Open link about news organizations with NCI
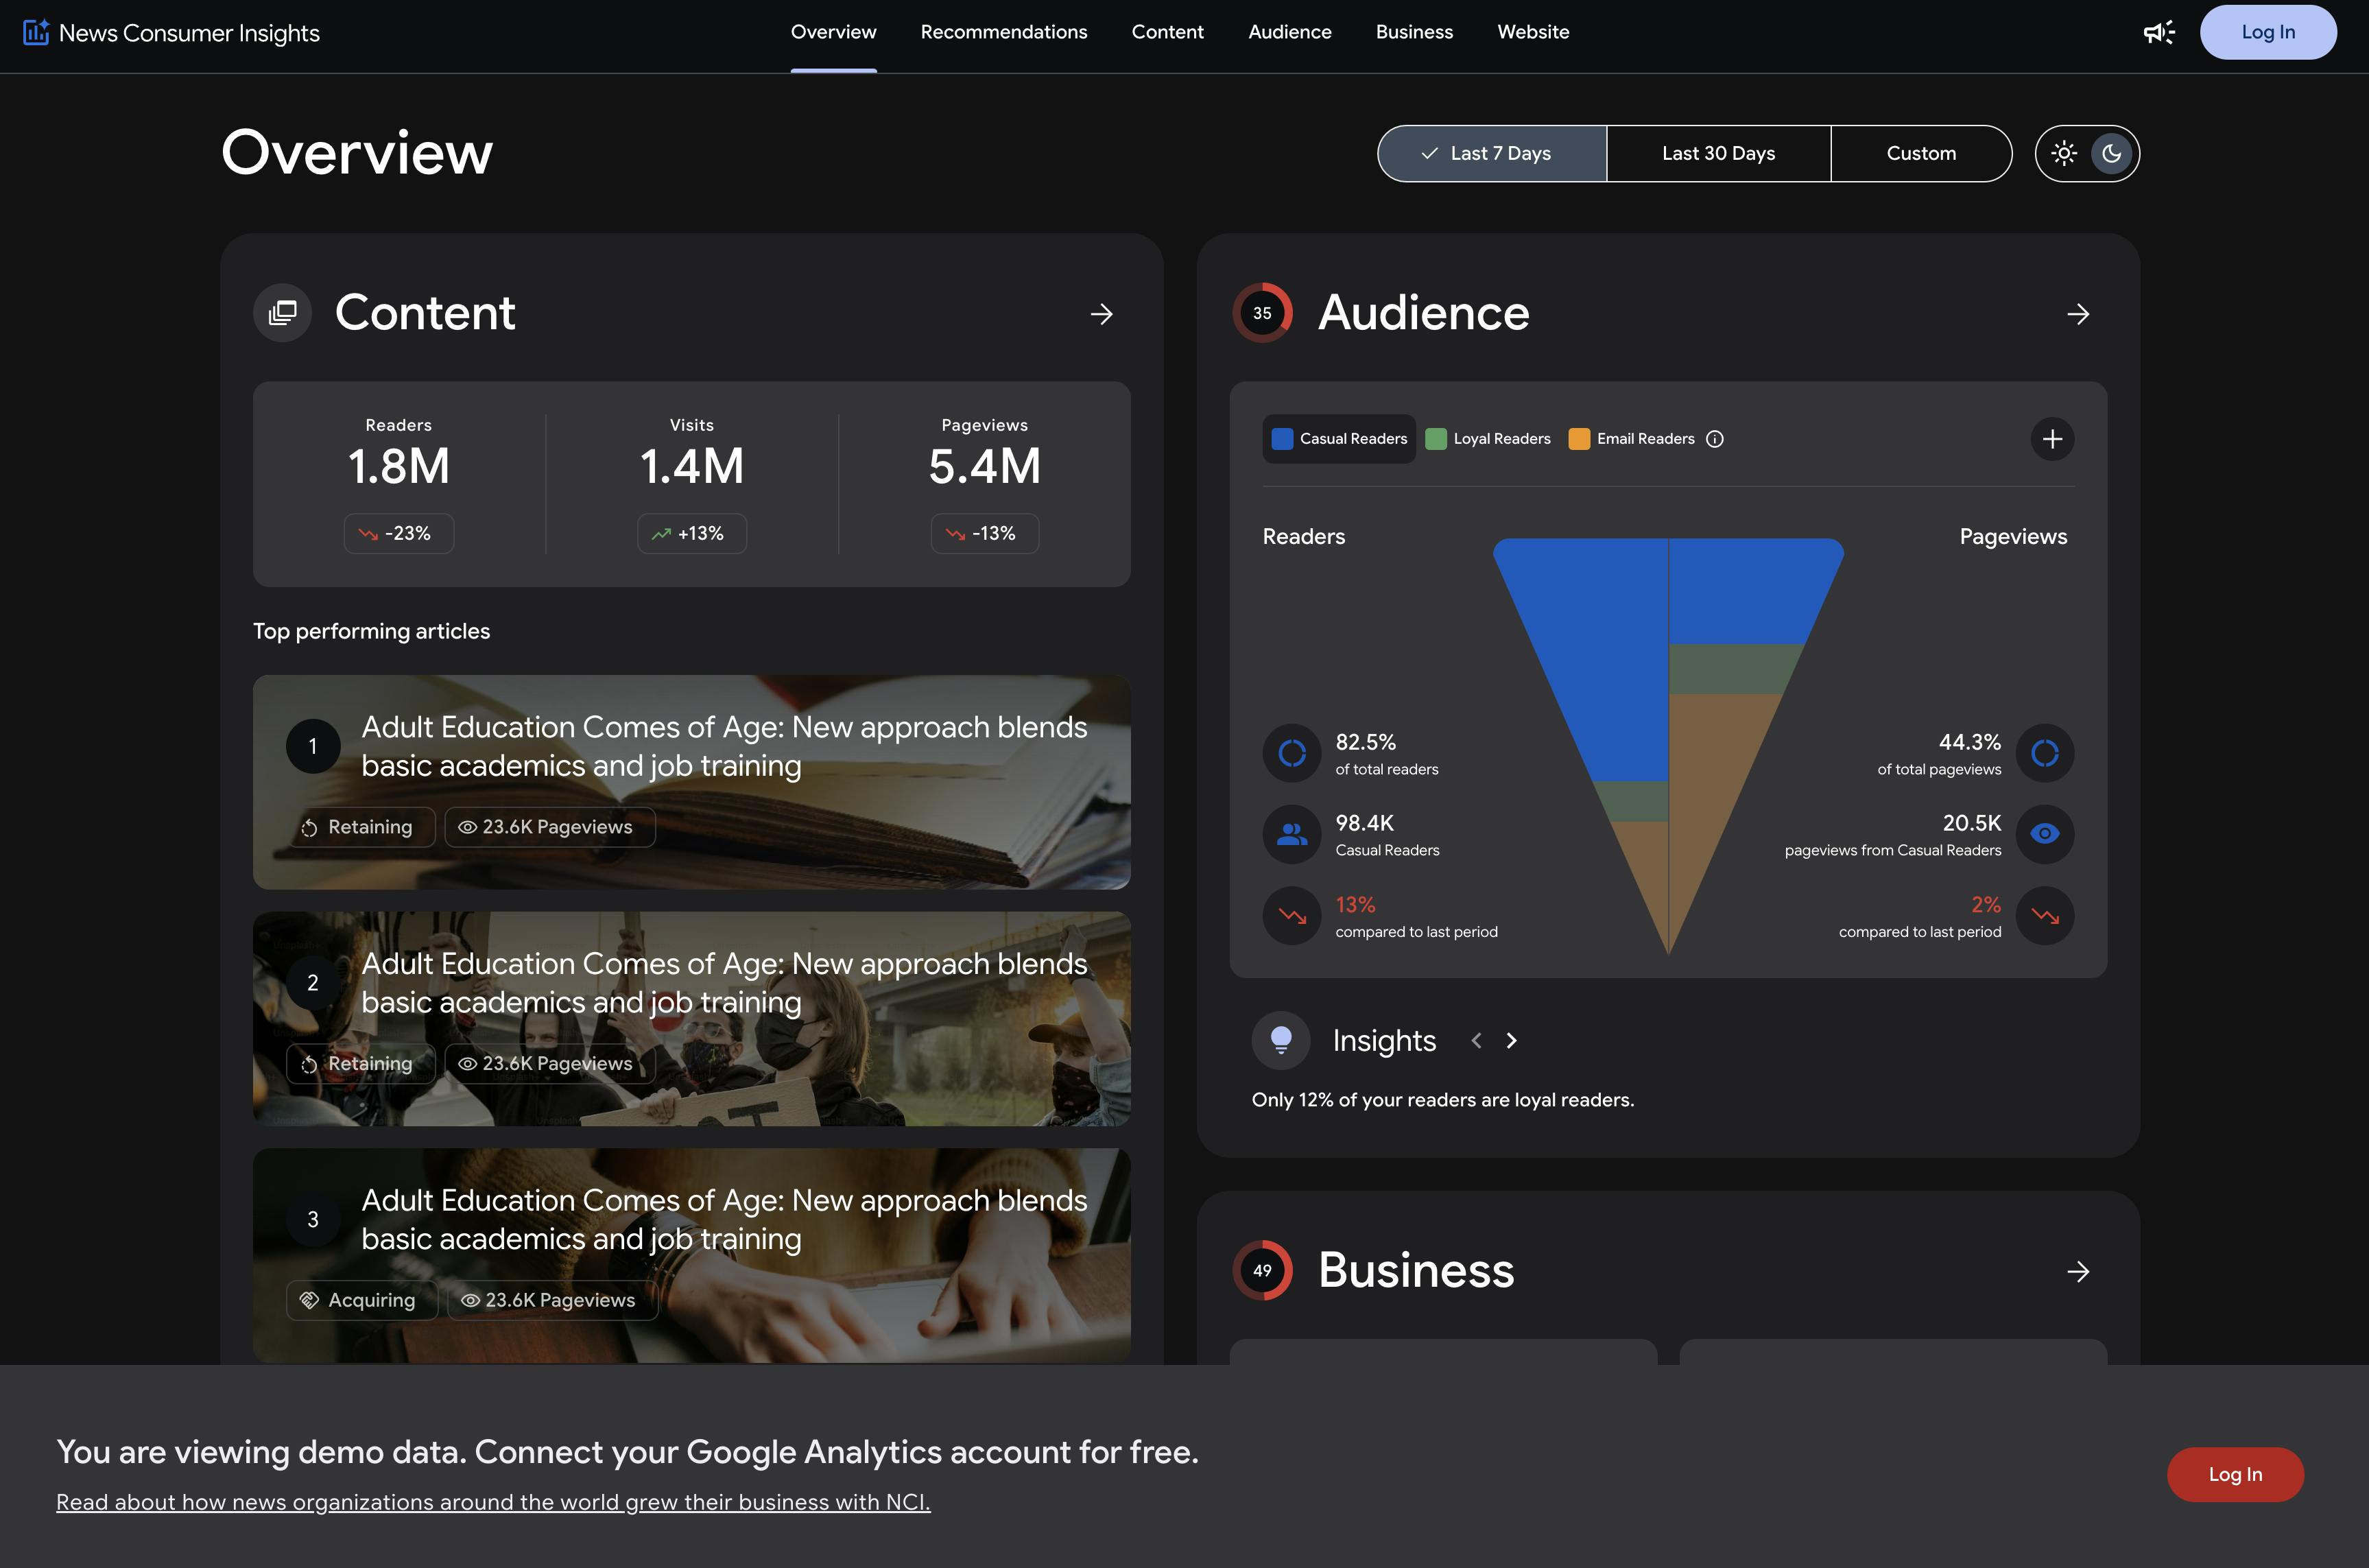 click(x=493, y=1502)
